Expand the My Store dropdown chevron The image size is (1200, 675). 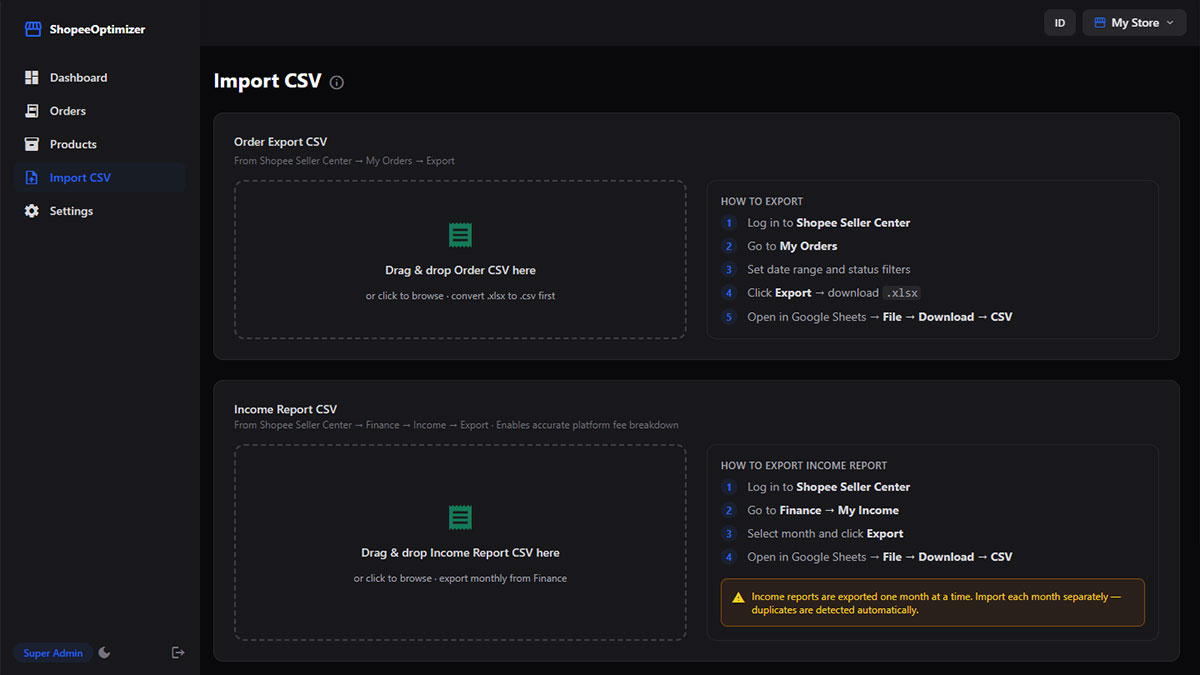point(1169,23)
